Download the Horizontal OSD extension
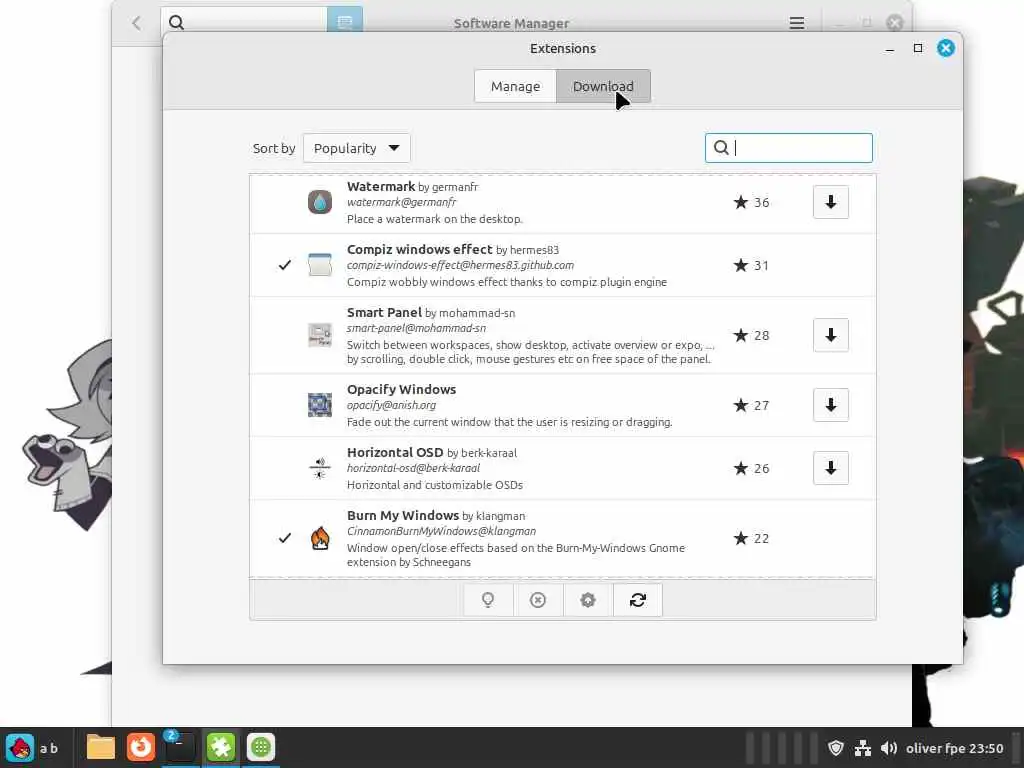The height and width of the screenshot is (768, 1024). [830, 468]
